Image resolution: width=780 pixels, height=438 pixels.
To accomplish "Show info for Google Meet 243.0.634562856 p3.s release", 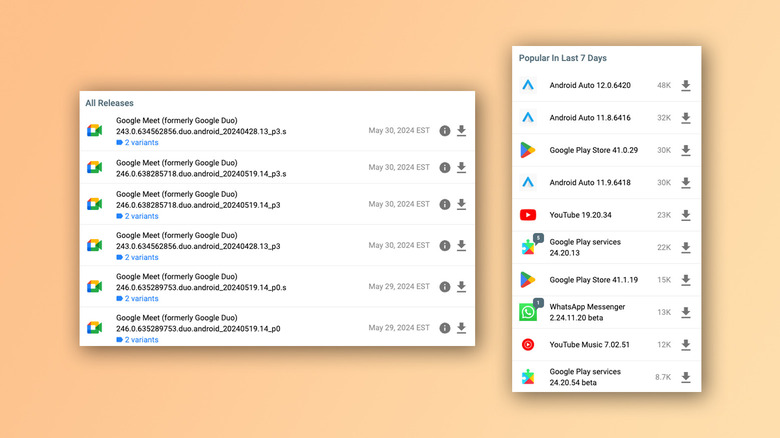I will pyautogui.click(x=445, y=131).
